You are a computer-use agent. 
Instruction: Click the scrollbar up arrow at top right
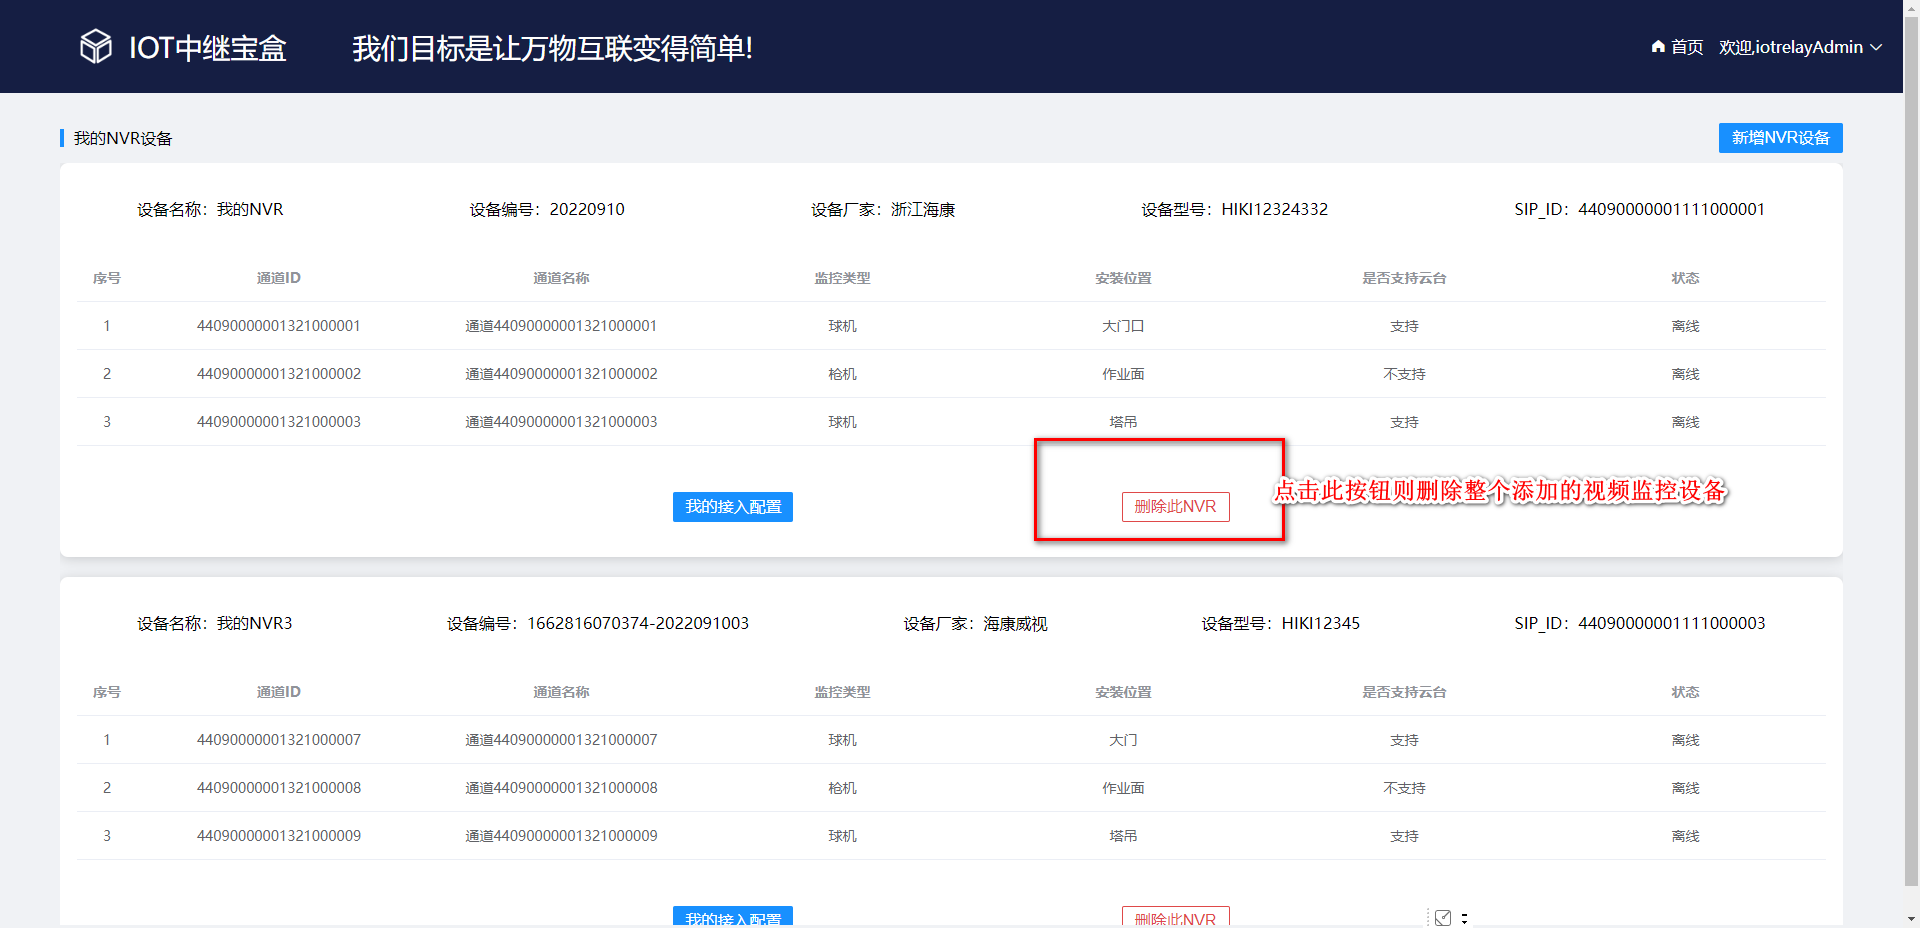coord(1911,8)
